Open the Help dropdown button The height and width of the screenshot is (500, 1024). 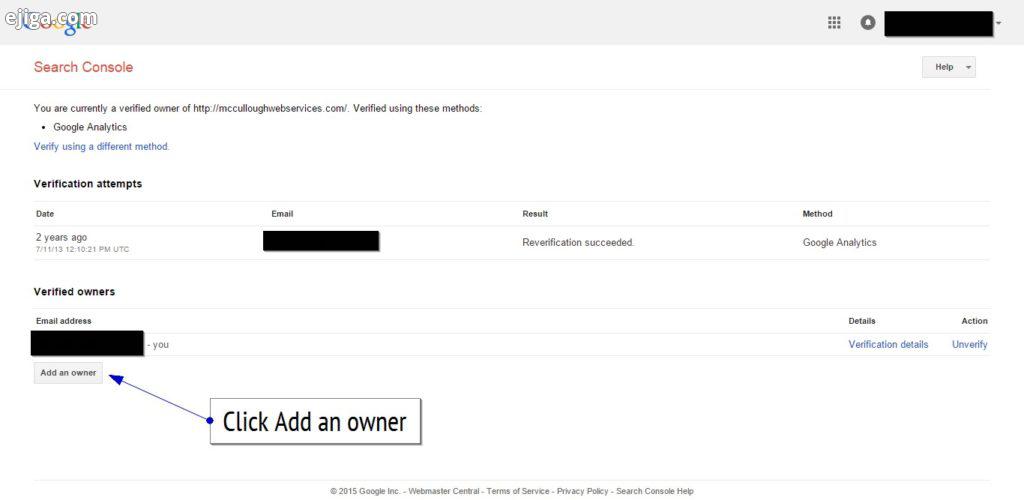coord(948,67)
